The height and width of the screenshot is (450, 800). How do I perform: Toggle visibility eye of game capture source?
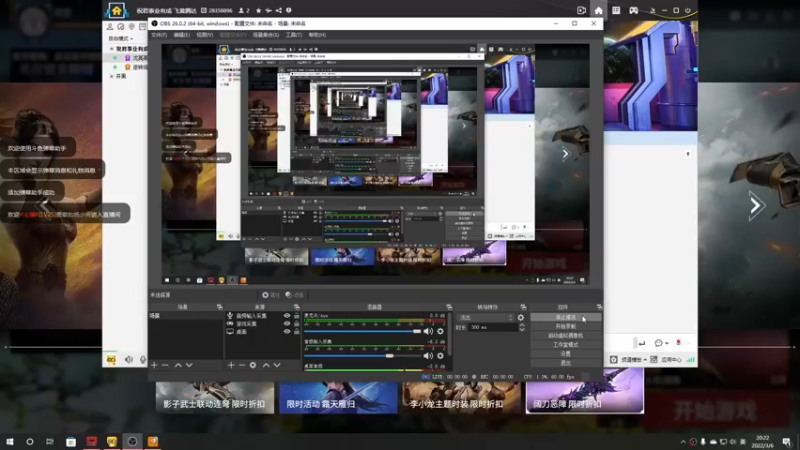287,323
